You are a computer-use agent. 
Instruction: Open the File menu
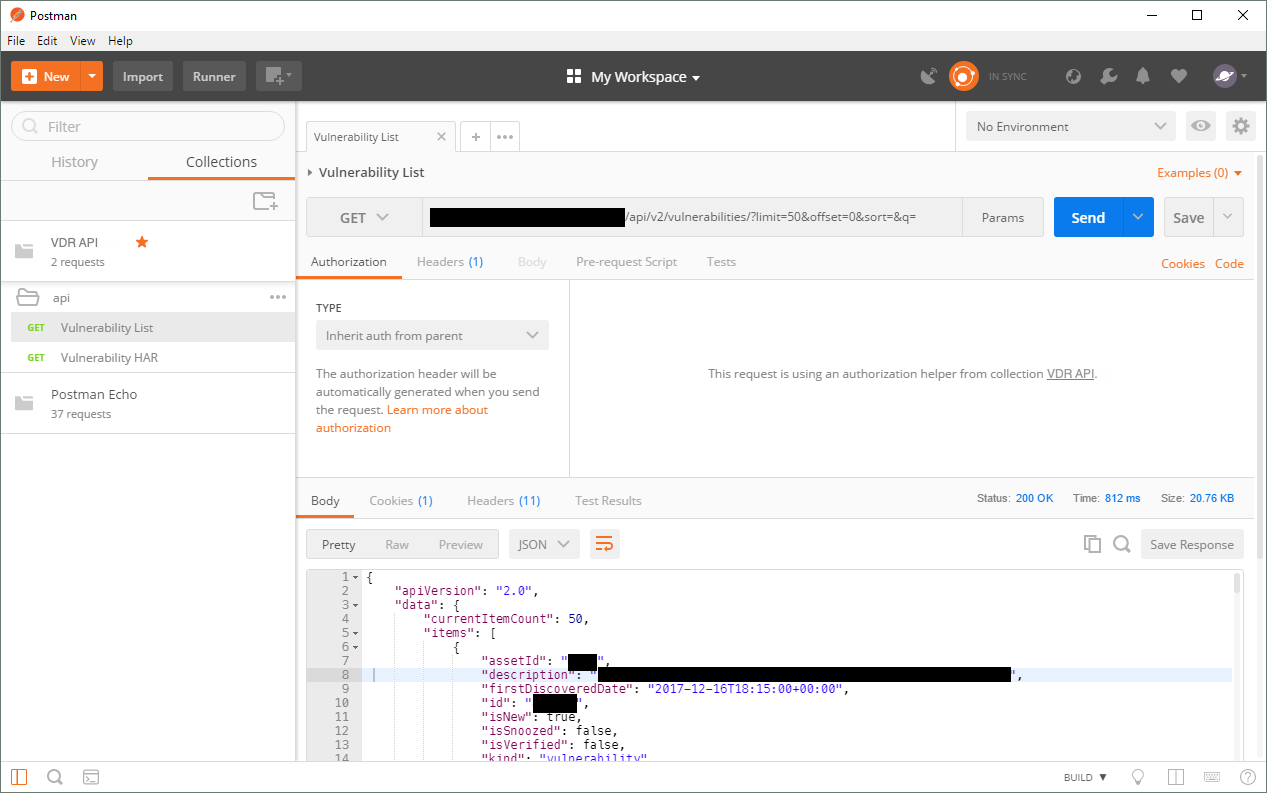(16, 41)
